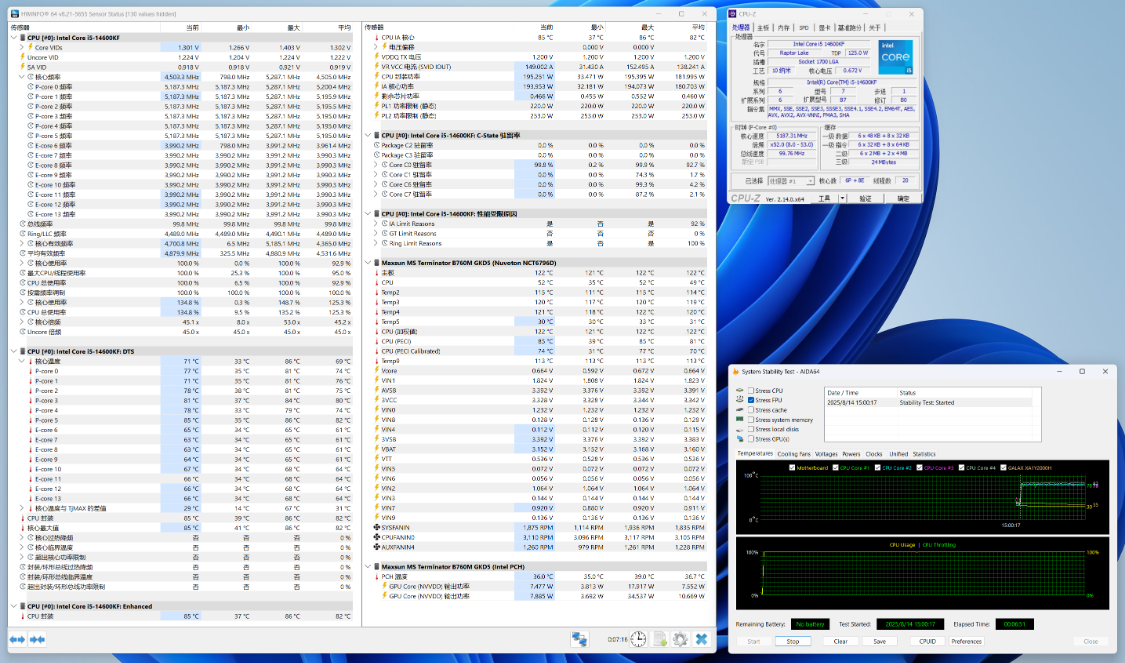Reset the HWiNFO elapsed-time clock icon
This screenshot has width=1125, height=663.
[638, 639]
